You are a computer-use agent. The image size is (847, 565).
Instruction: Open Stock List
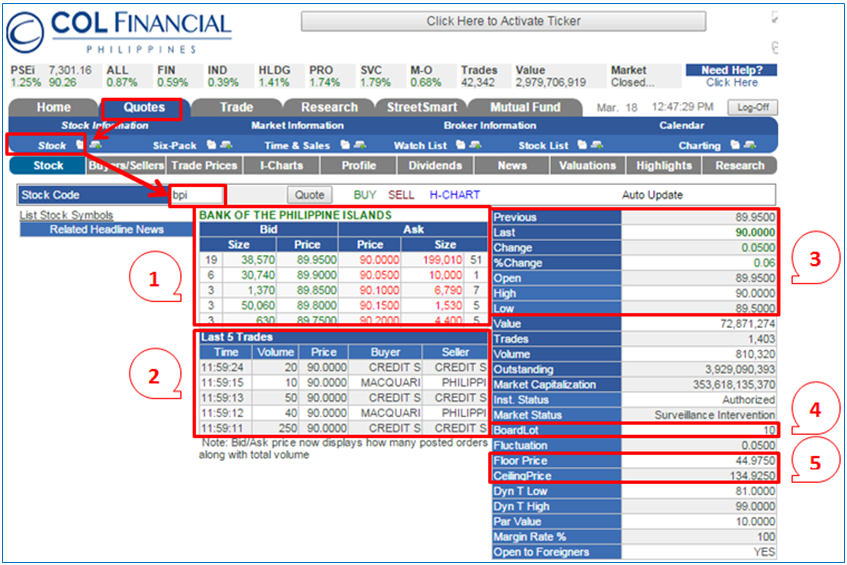click(543, 145)
